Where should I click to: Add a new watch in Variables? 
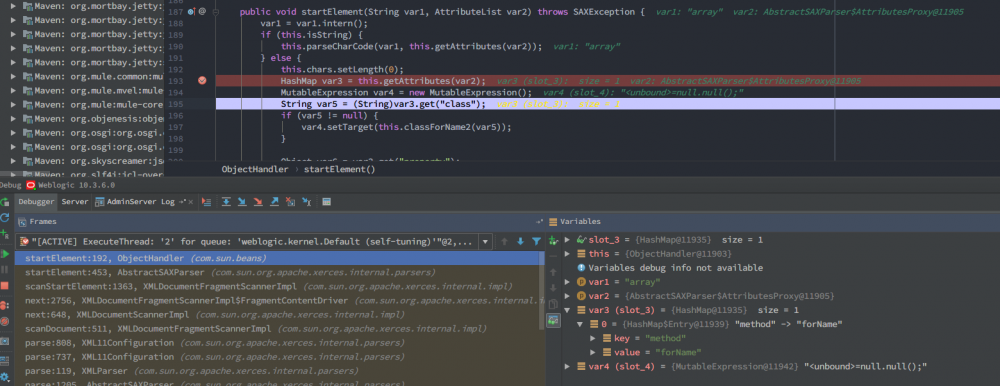click(553, 240)
